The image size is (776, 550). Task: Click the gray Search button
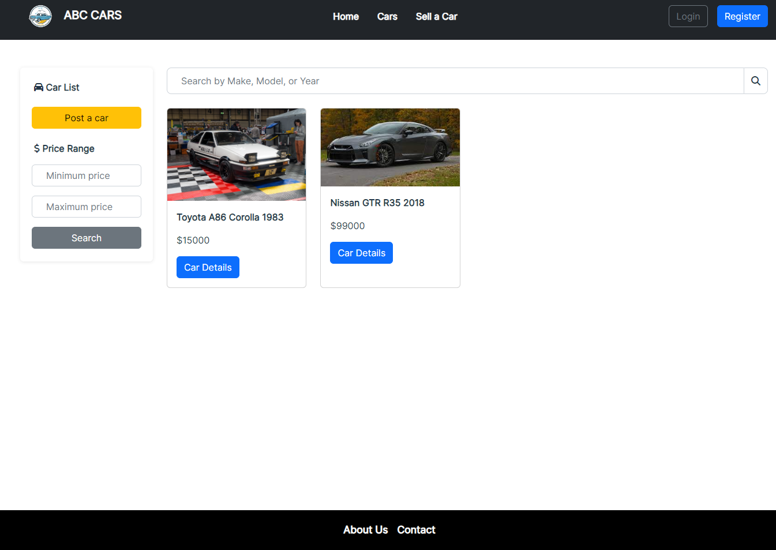click(x=87, y=238)
